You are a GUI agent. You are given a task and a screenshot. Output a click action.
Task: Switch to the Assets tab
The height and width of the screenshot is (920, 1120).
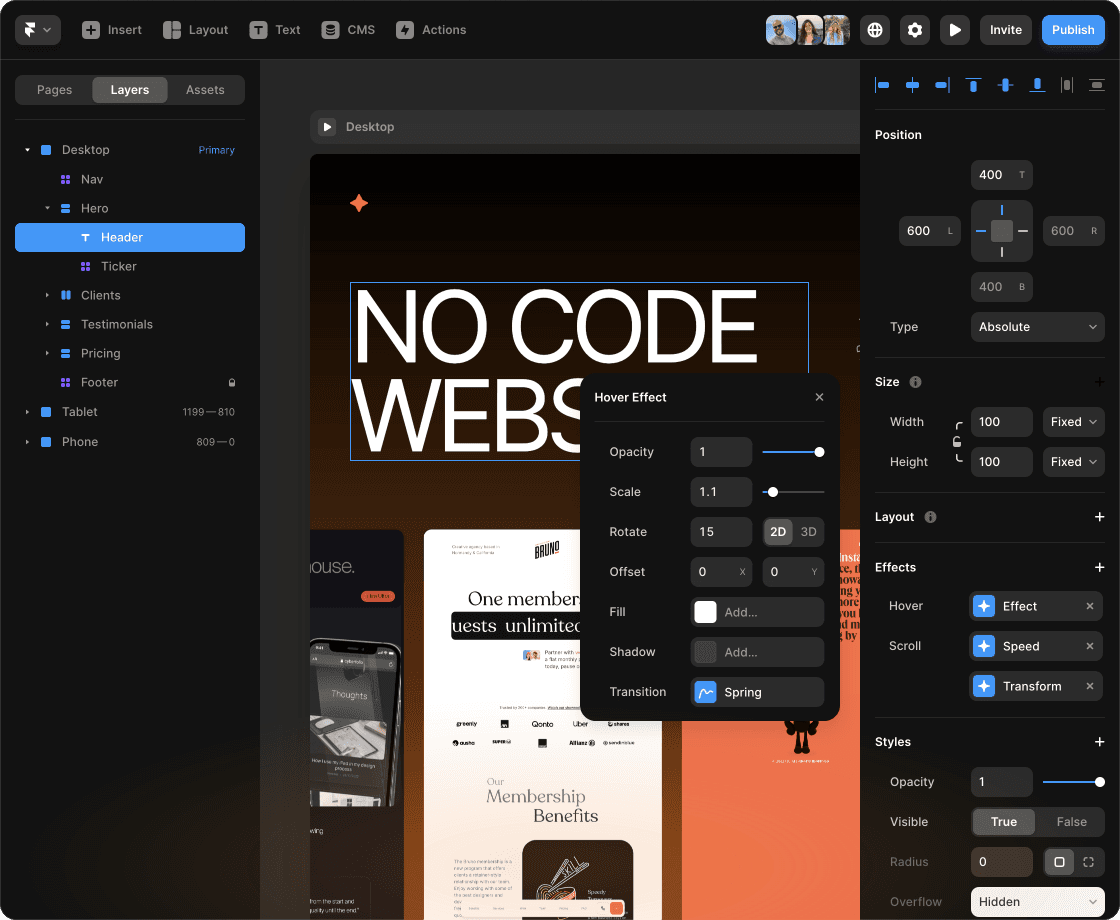(x=205, y=90)
